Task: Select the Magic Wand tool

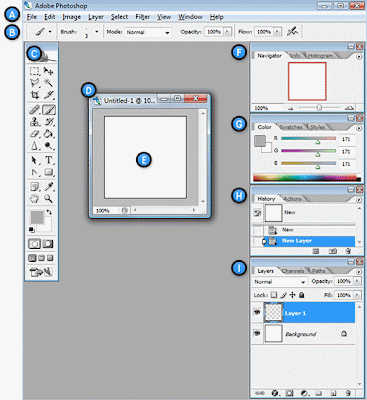Action: pos(48,83)
